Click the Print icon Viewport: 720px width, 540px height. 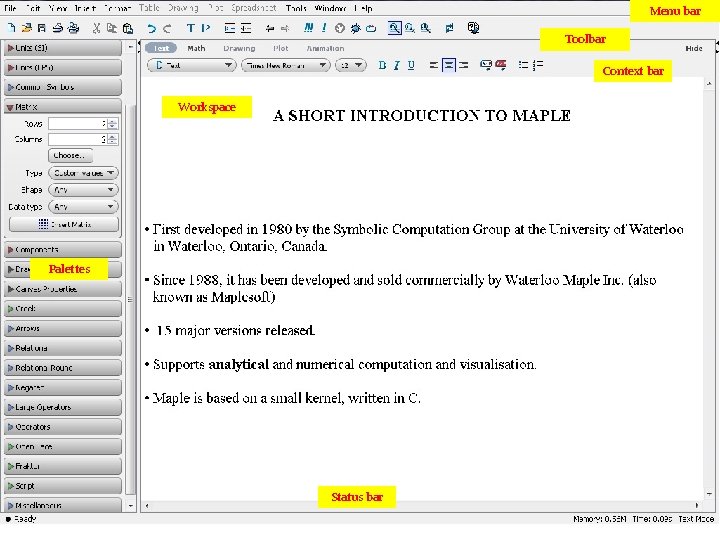point(58,28)
